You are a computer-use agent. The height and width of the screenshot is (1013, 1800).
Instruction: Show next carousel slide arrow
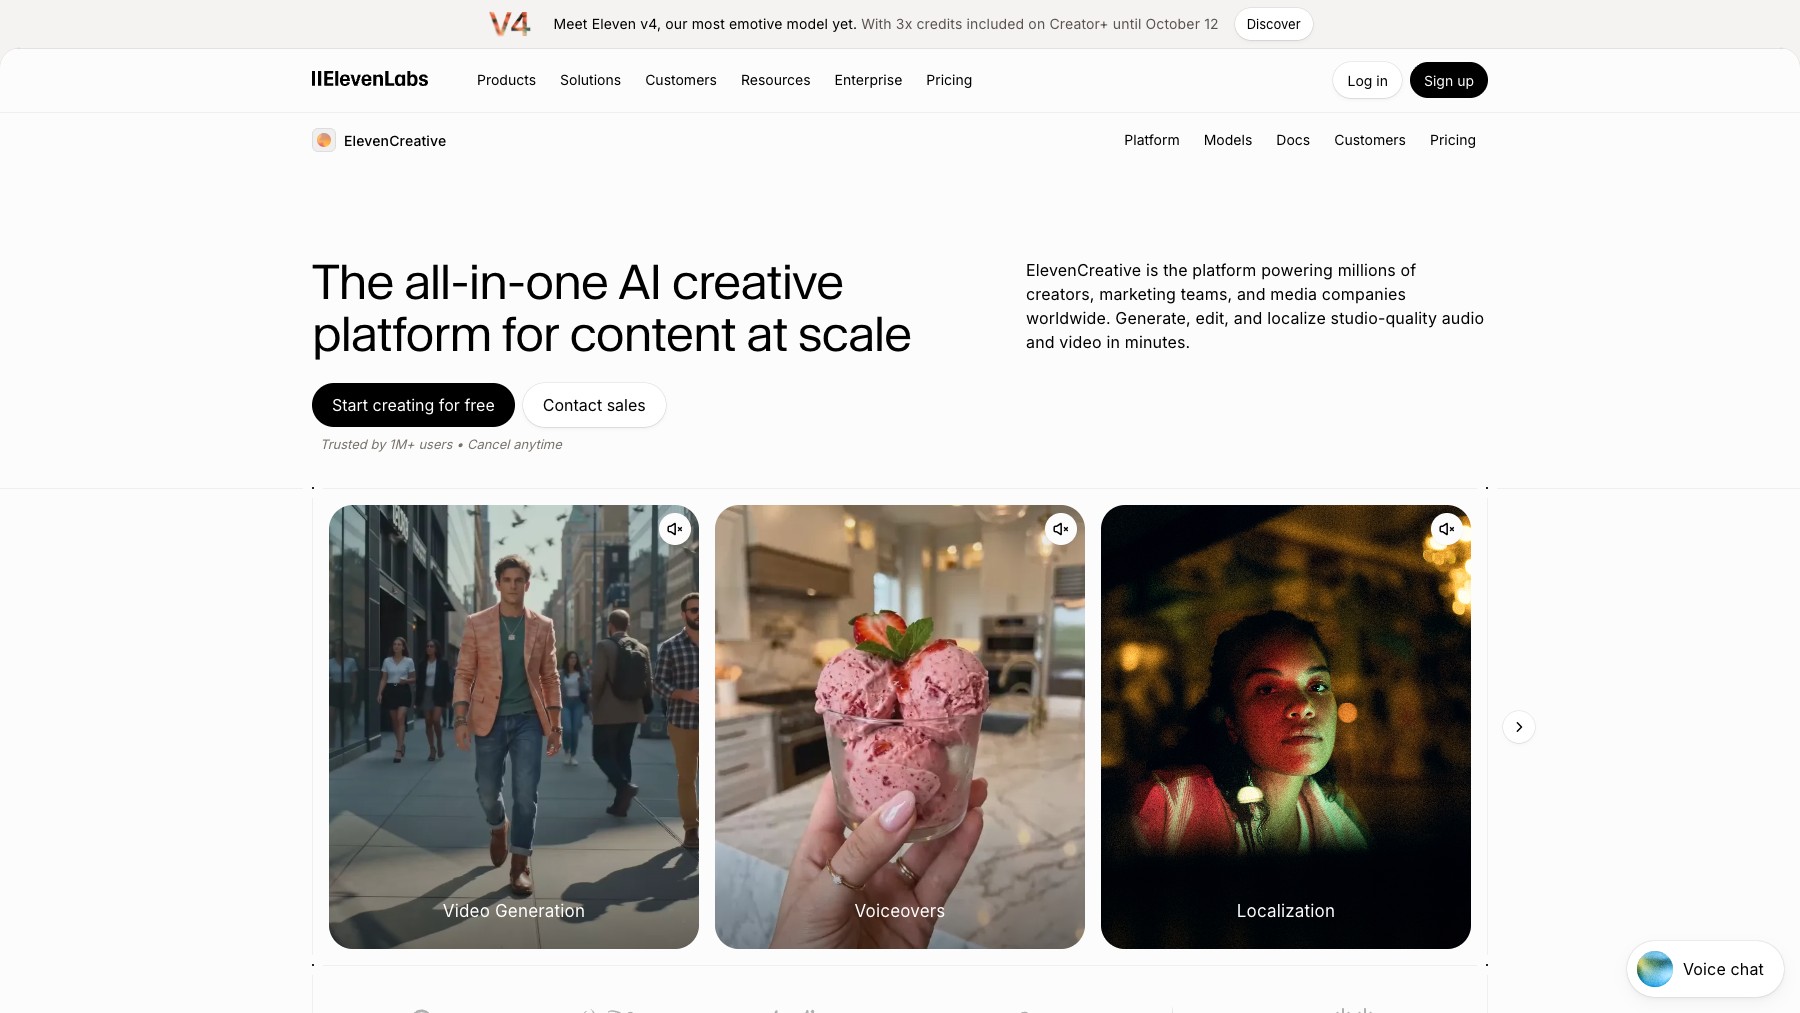[1519, 727]
